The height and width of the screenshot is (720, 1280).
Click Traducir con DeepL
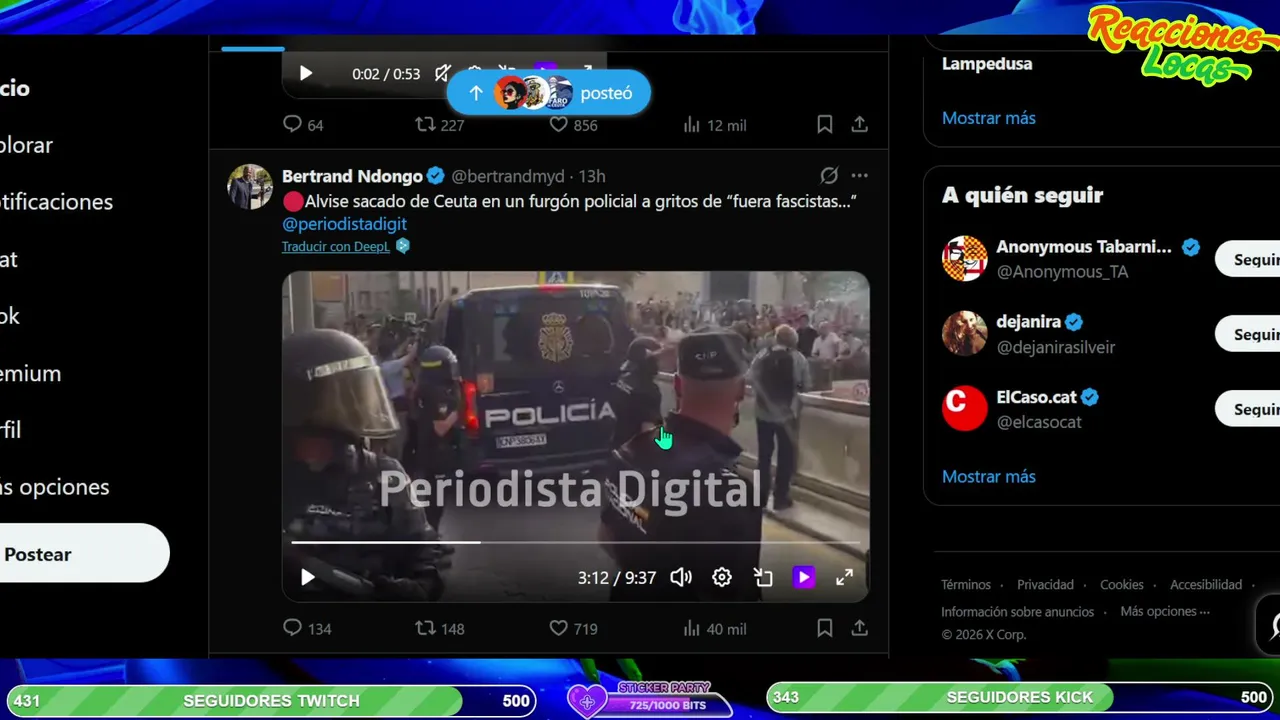tap(336, 246)
